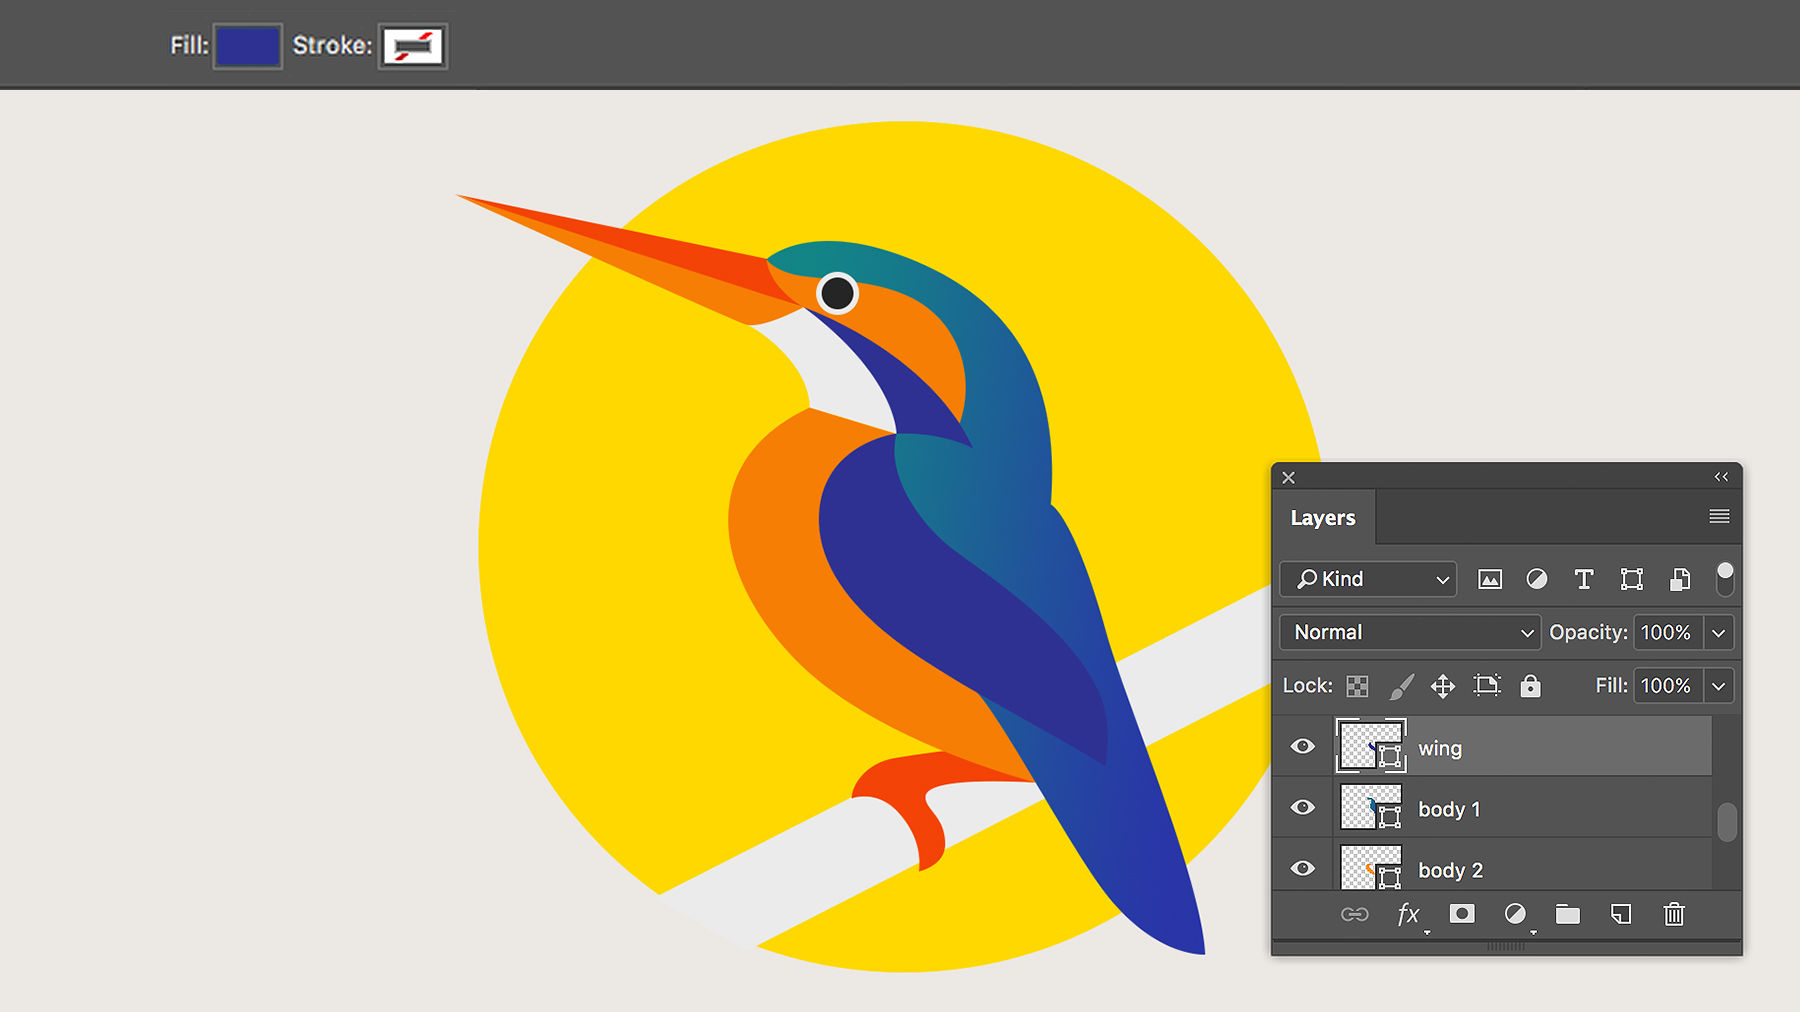Screen dimensions: 1800x1012
Task: Create a new layer
Action: click(x=1620, y=914)
